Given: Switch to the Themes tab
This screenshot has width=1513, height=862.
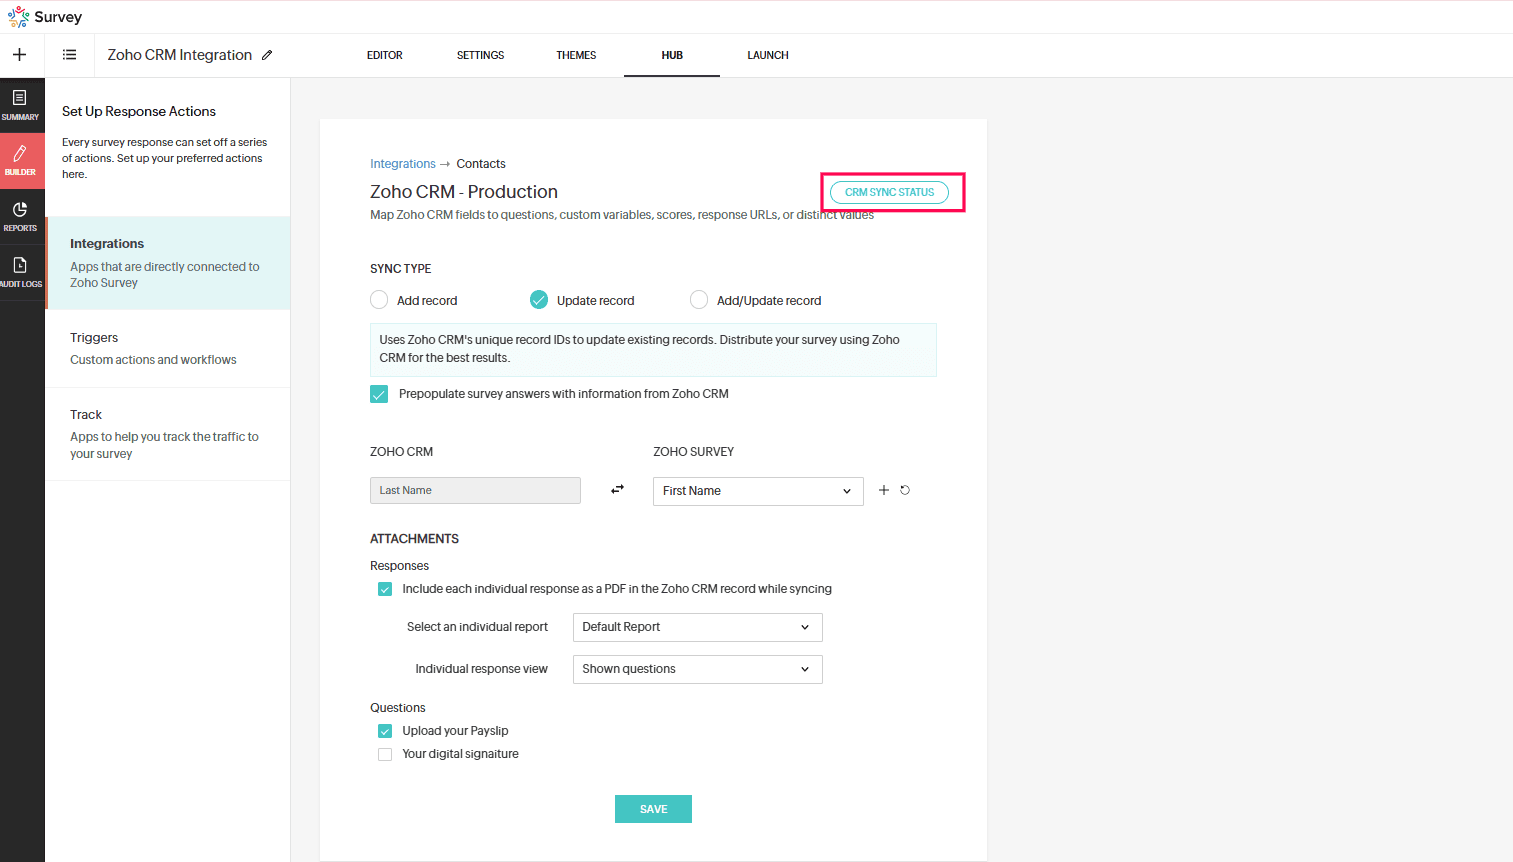Looking at the screenshot, I should coord(576,55).
